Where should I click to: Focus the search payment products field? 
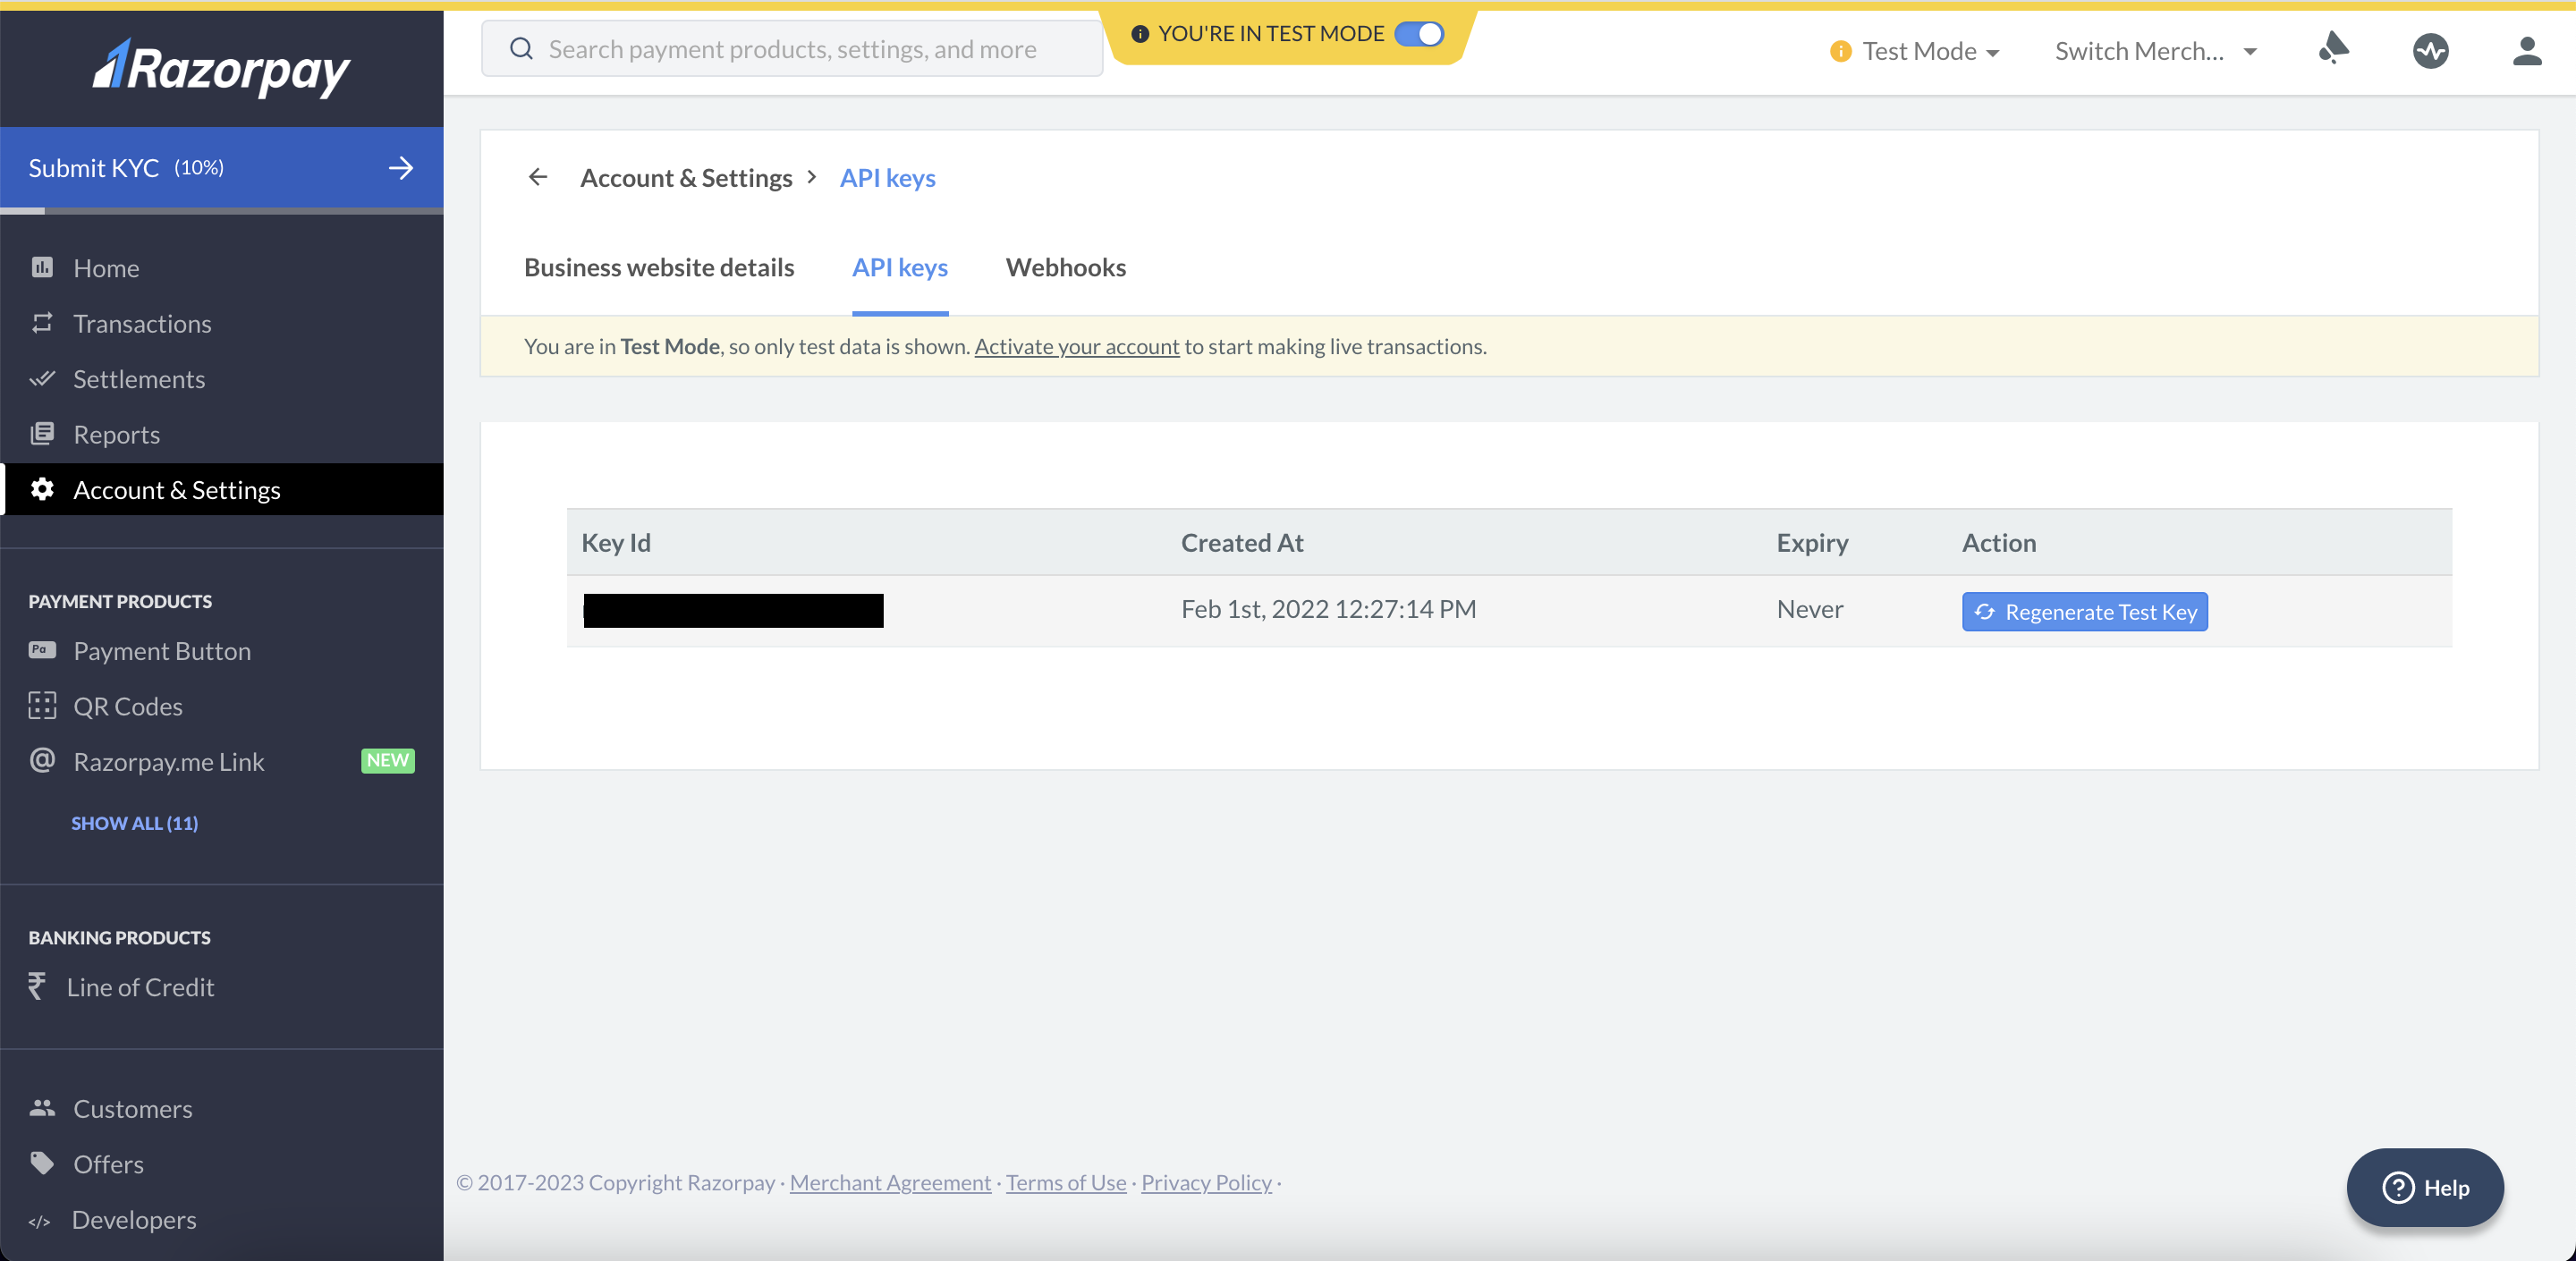click(791, 49)
